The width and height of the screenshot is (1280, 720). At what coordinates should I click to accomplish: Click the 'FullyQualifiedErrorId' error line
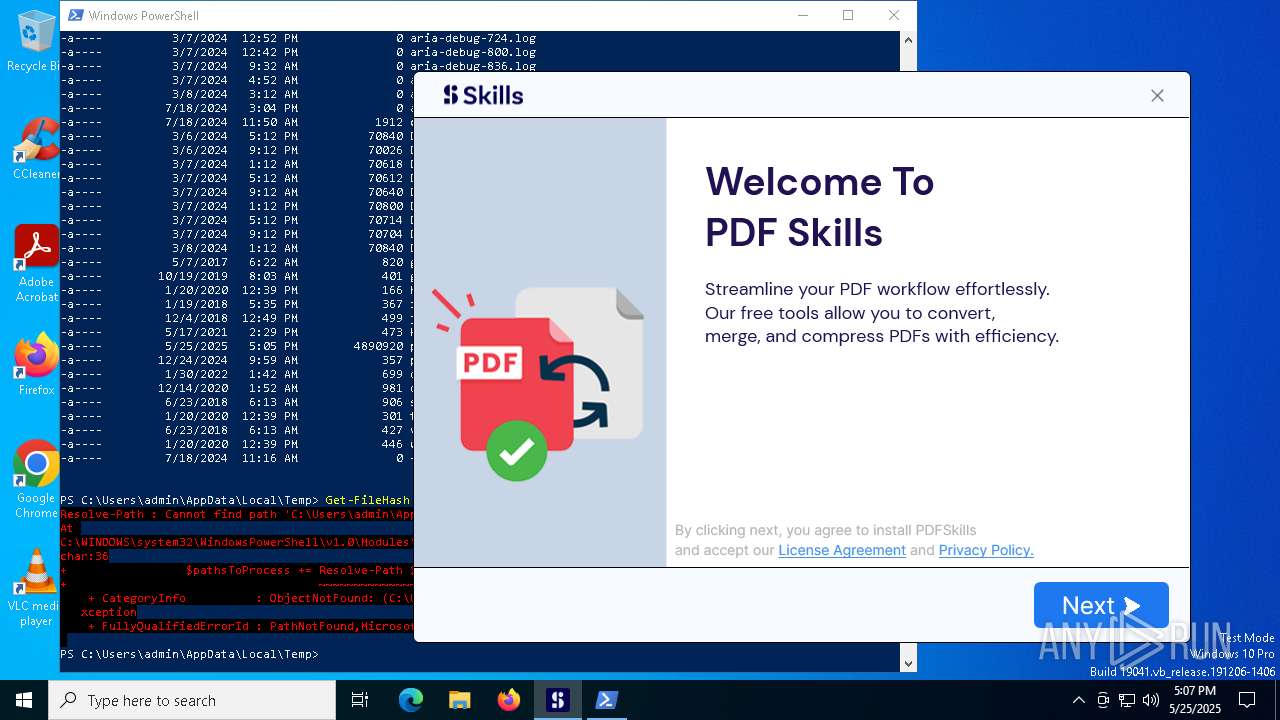250,626
